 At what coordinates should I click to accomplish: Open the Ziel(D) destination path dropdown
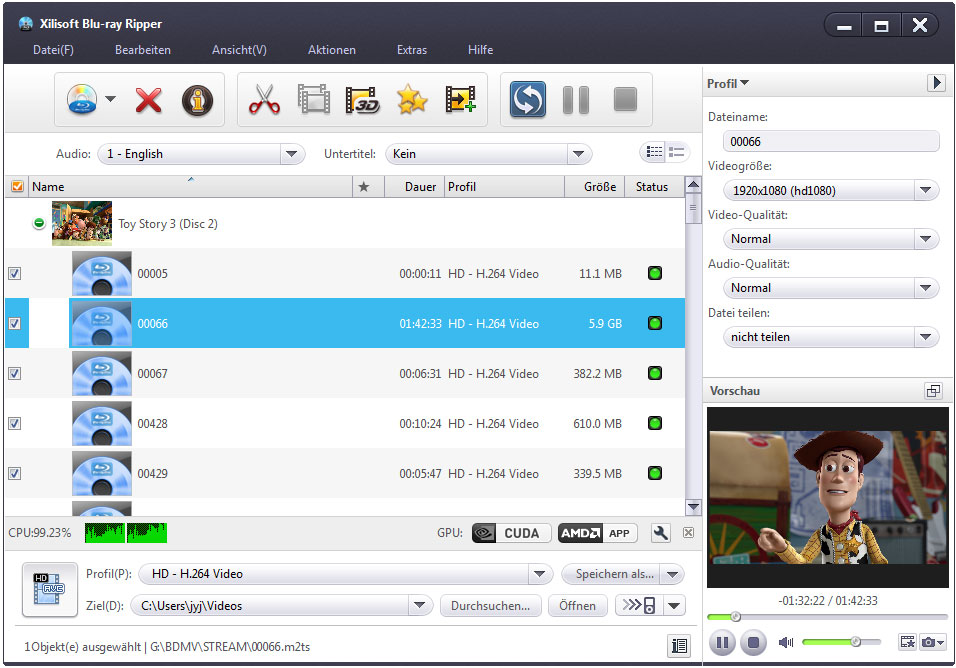tap(282, 605)
